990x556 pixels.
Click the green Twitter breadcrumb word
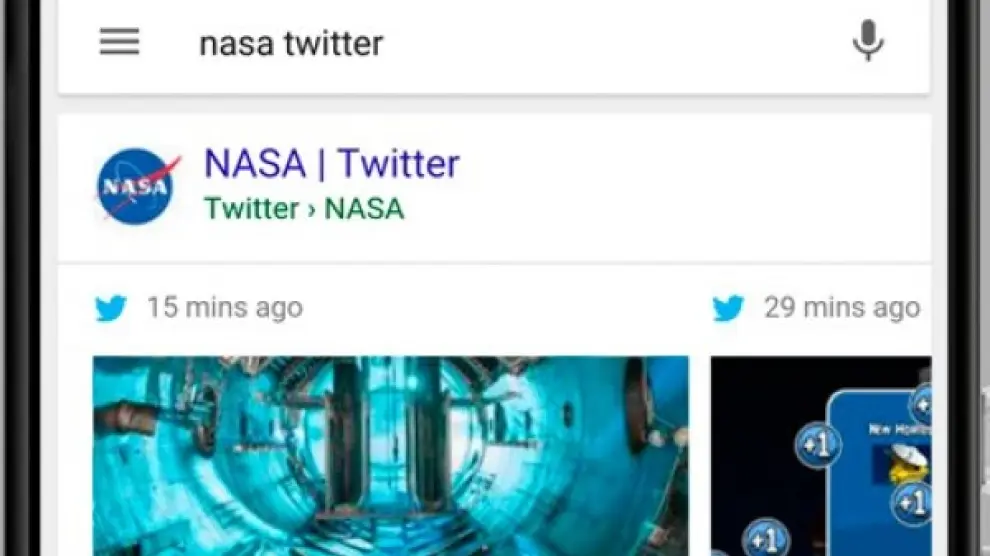click(252, 209)
